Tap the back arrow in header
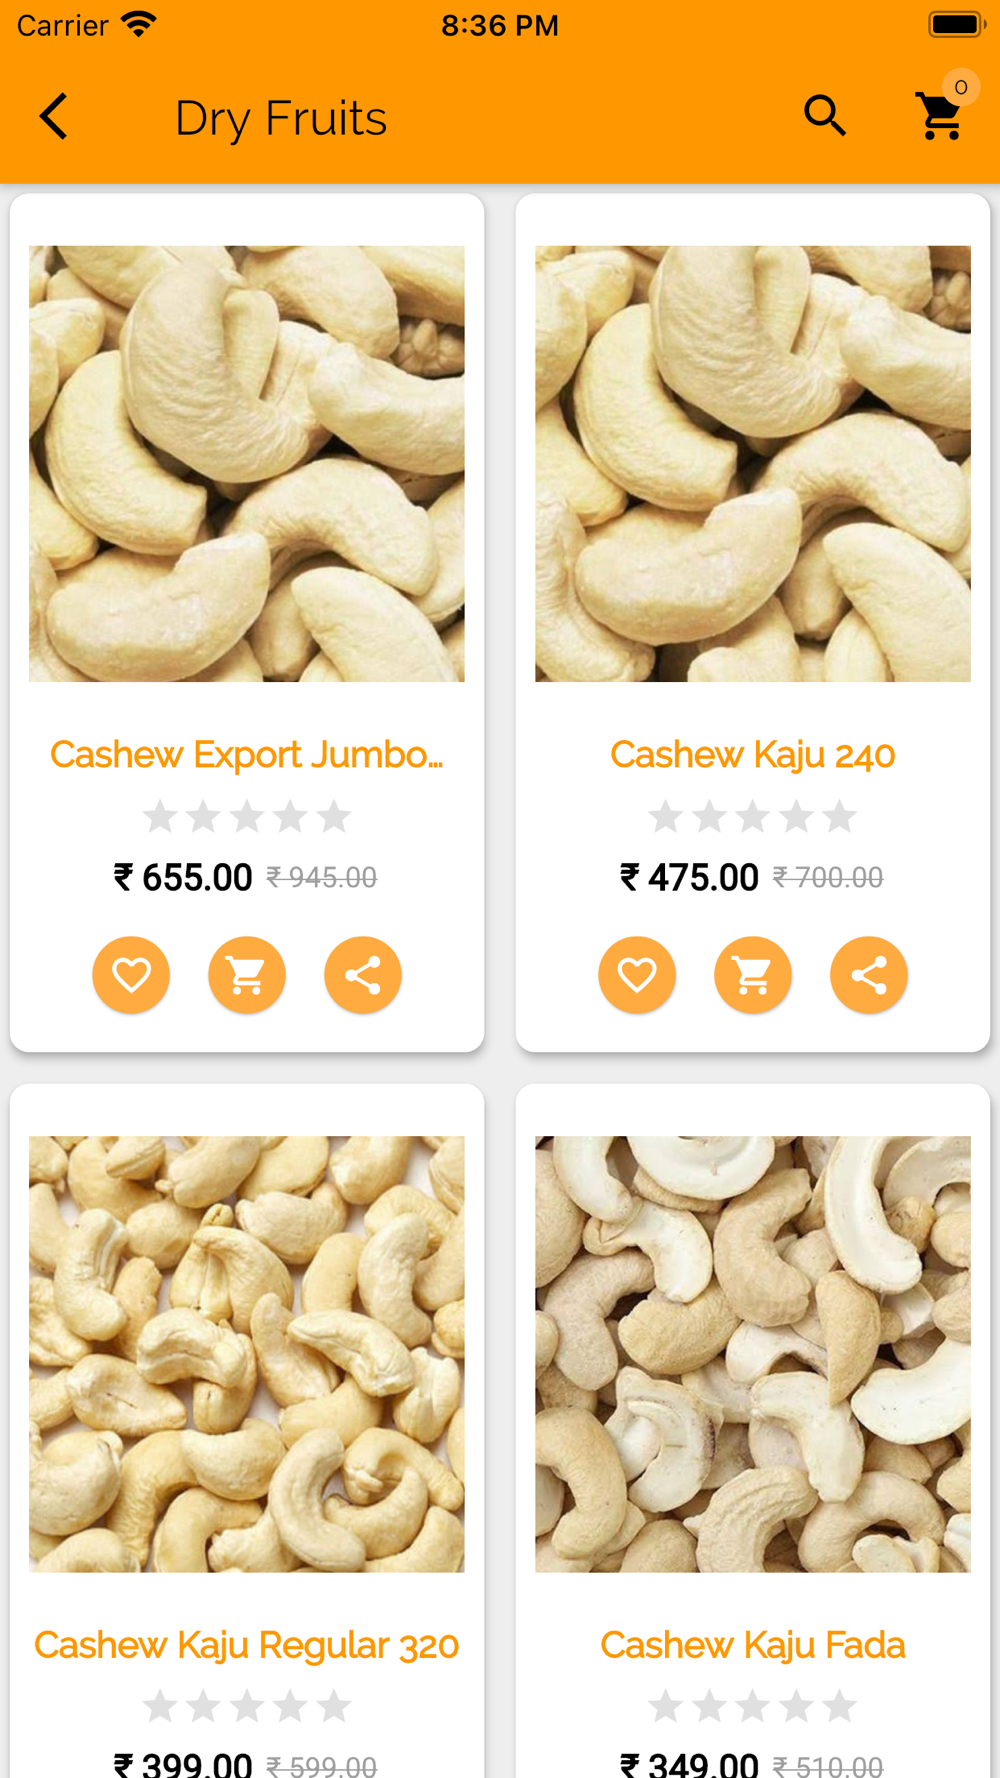Image resolution: width=1000 pixels, height=1778 pixels. [x=54, y=117]
